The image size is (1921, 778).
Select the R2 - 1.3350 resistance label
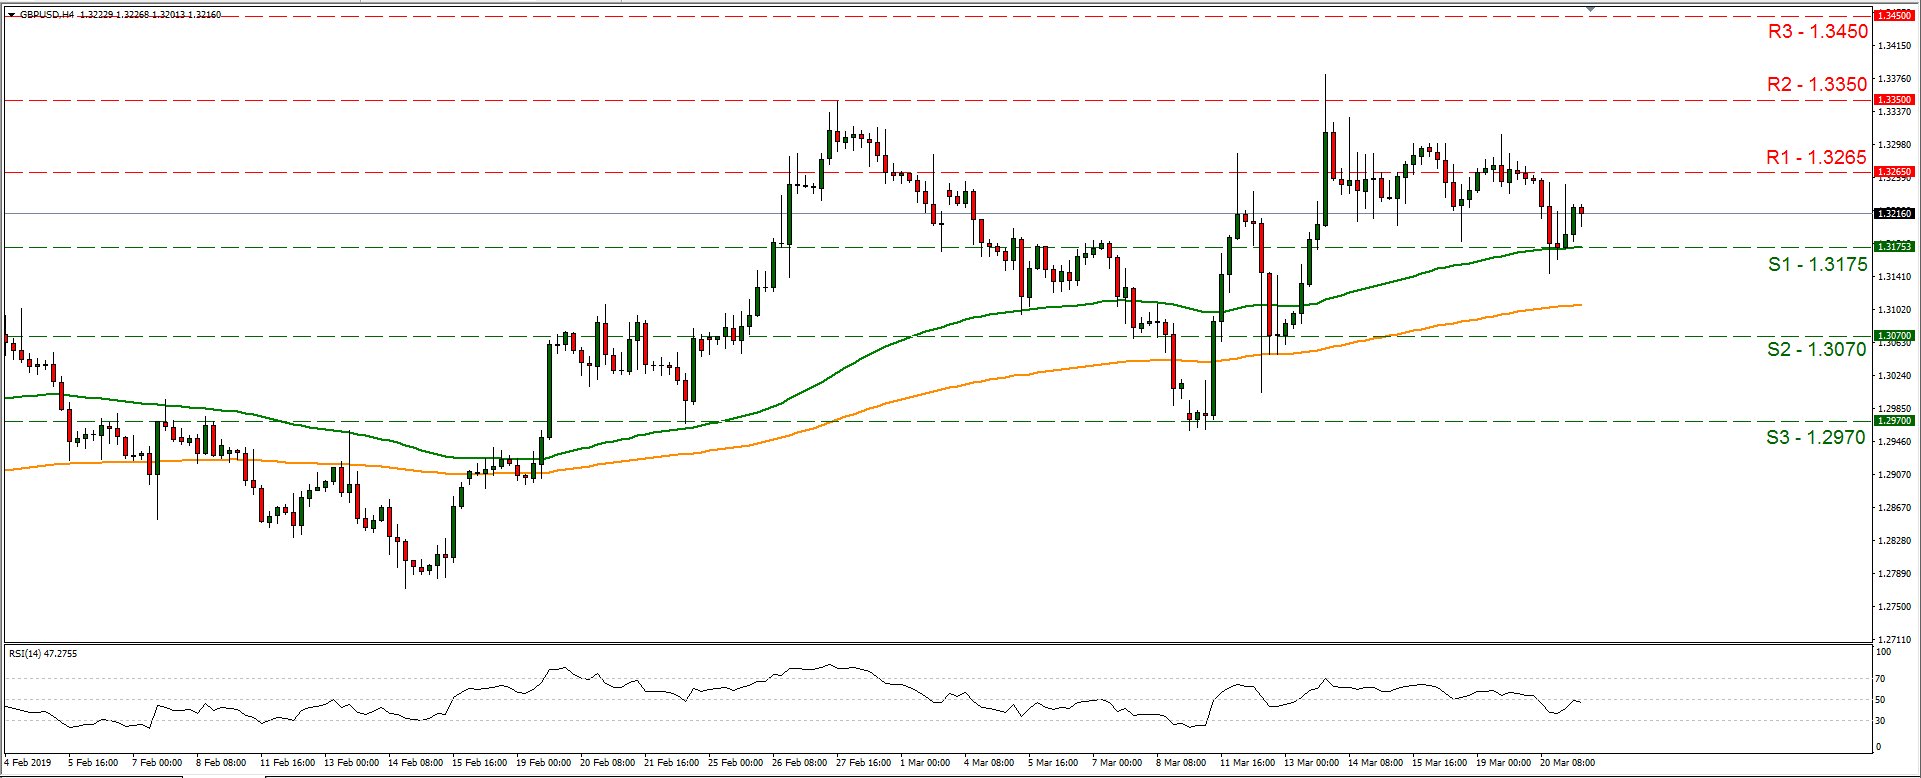point(1817,84)
